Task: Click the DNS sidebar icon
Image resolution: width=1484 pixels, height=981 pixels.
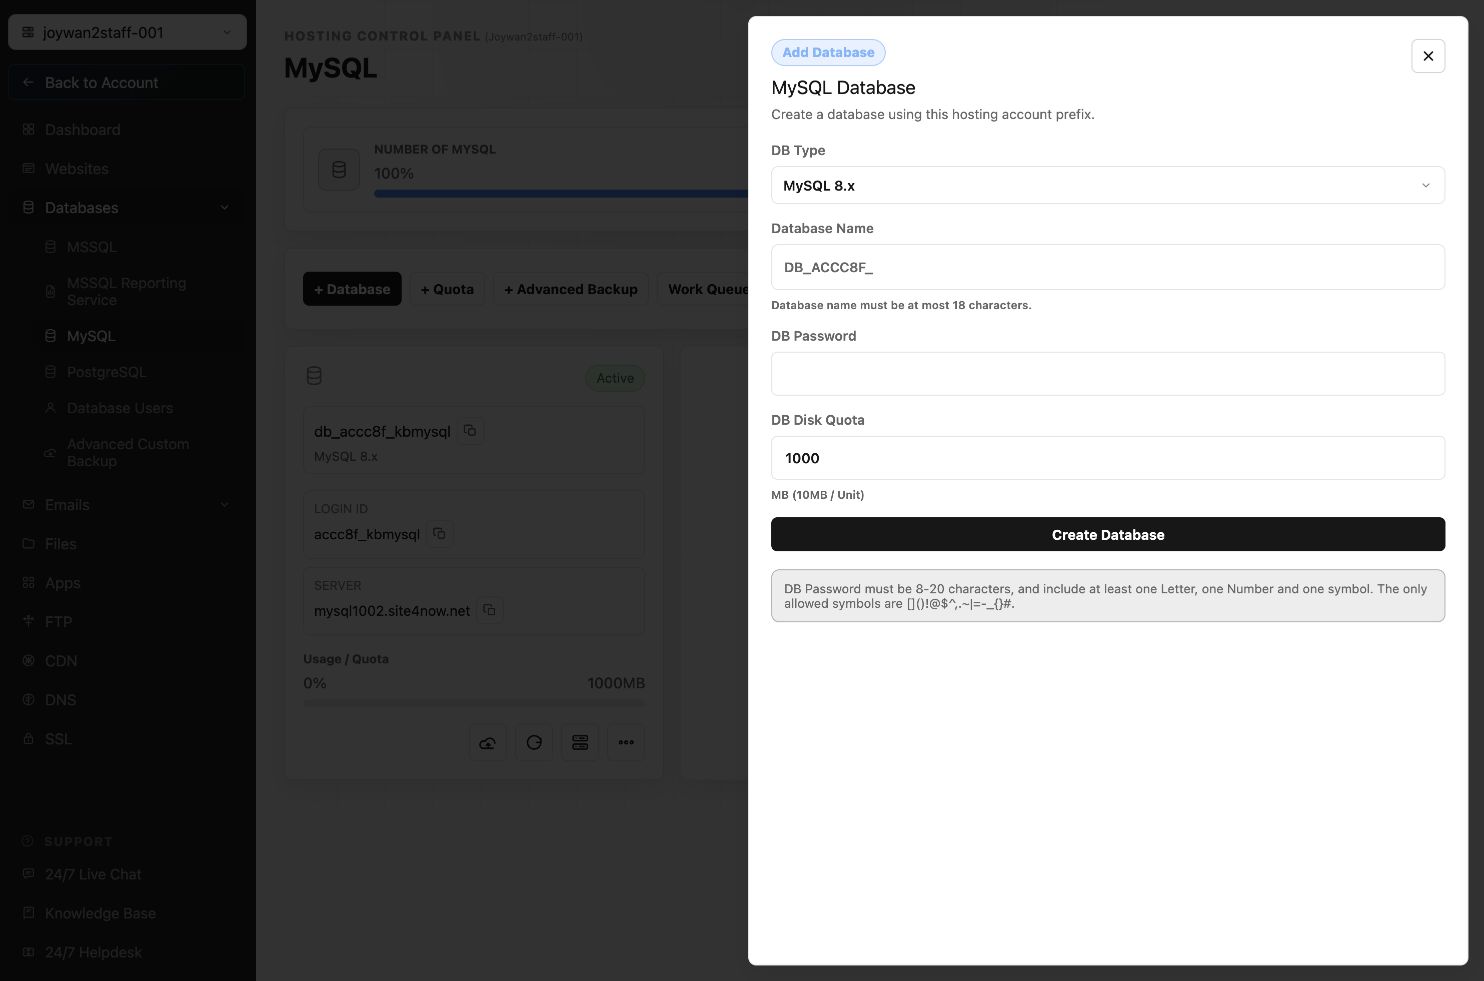Action: pyautogui.click(x=28, y=700)
